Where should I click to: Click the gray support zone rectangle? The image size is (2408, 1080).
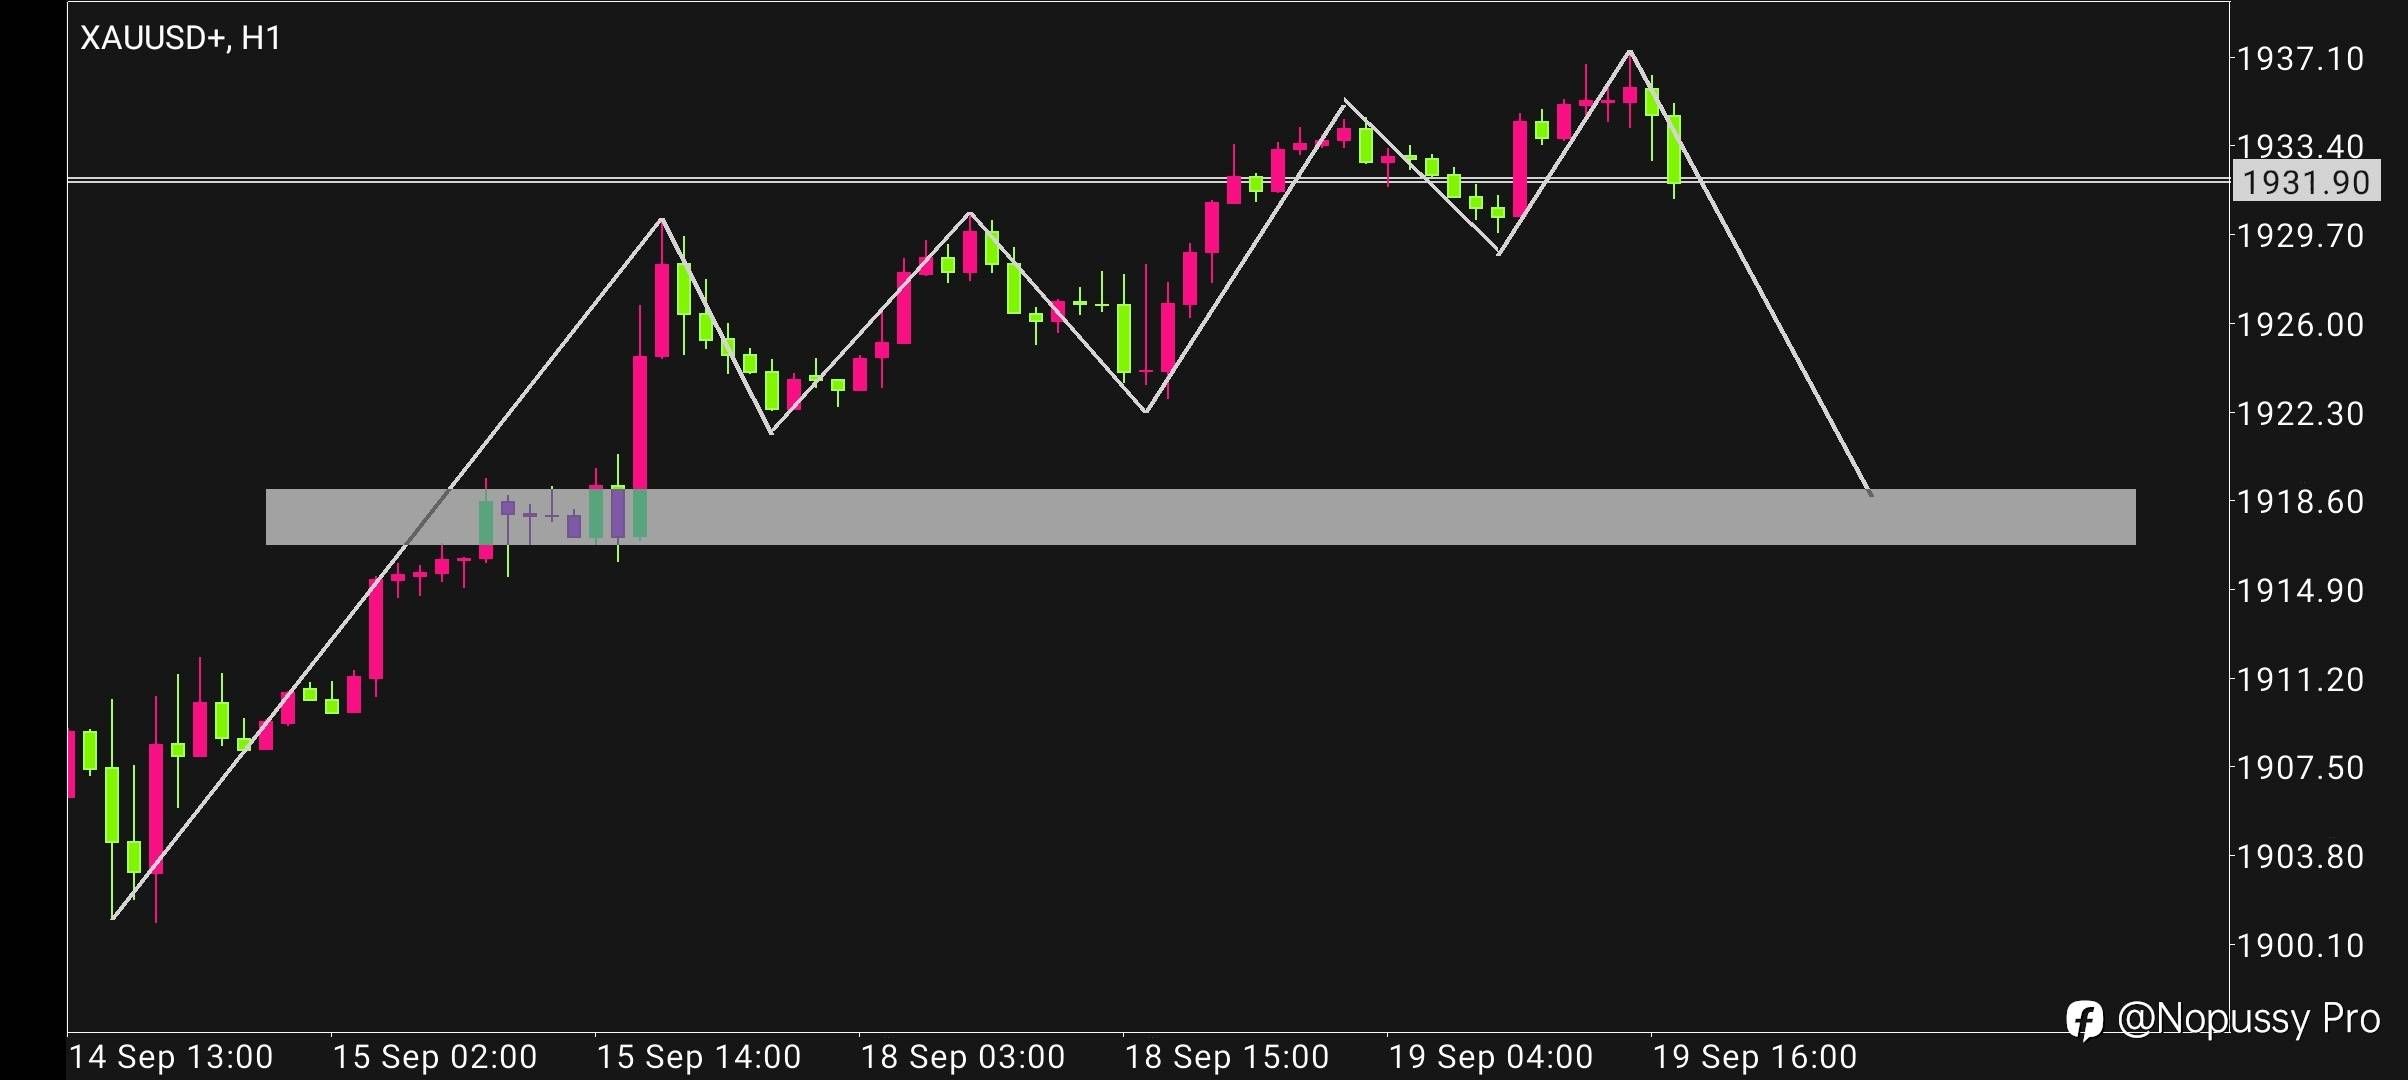tap(1200, 517)
